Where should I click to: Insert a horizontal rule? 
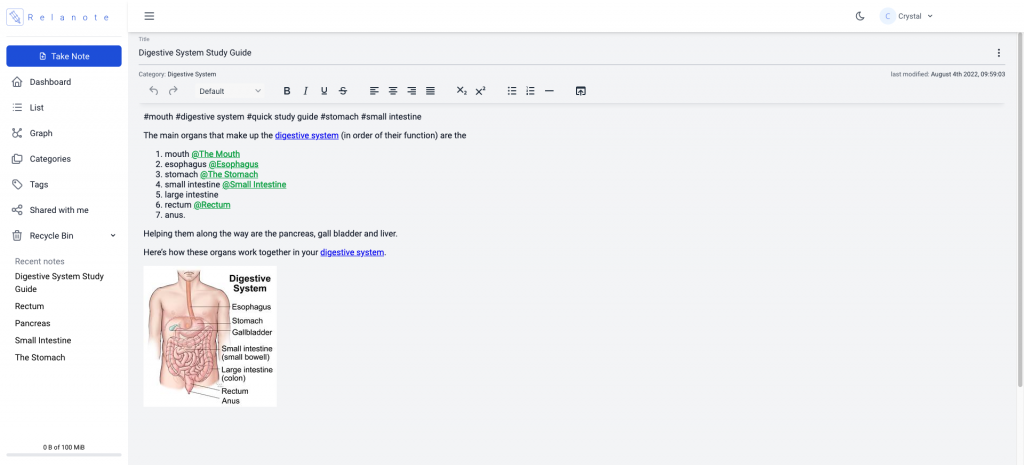(549, 91)
